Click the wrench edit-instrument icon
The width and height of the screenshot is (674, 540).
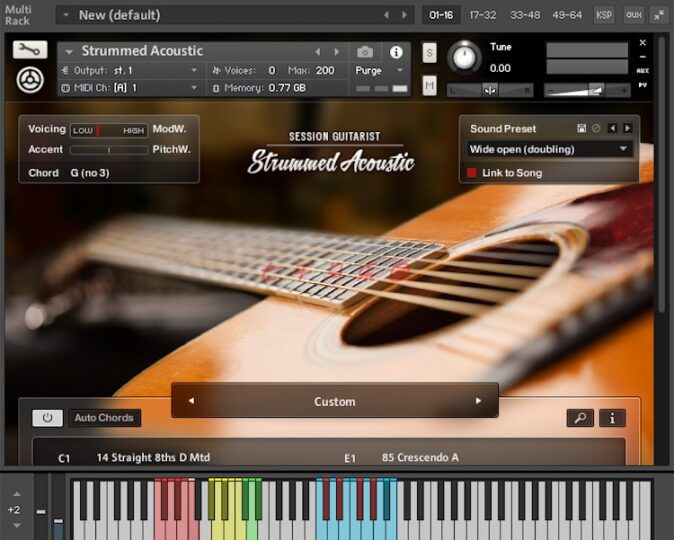click(30, 50)
